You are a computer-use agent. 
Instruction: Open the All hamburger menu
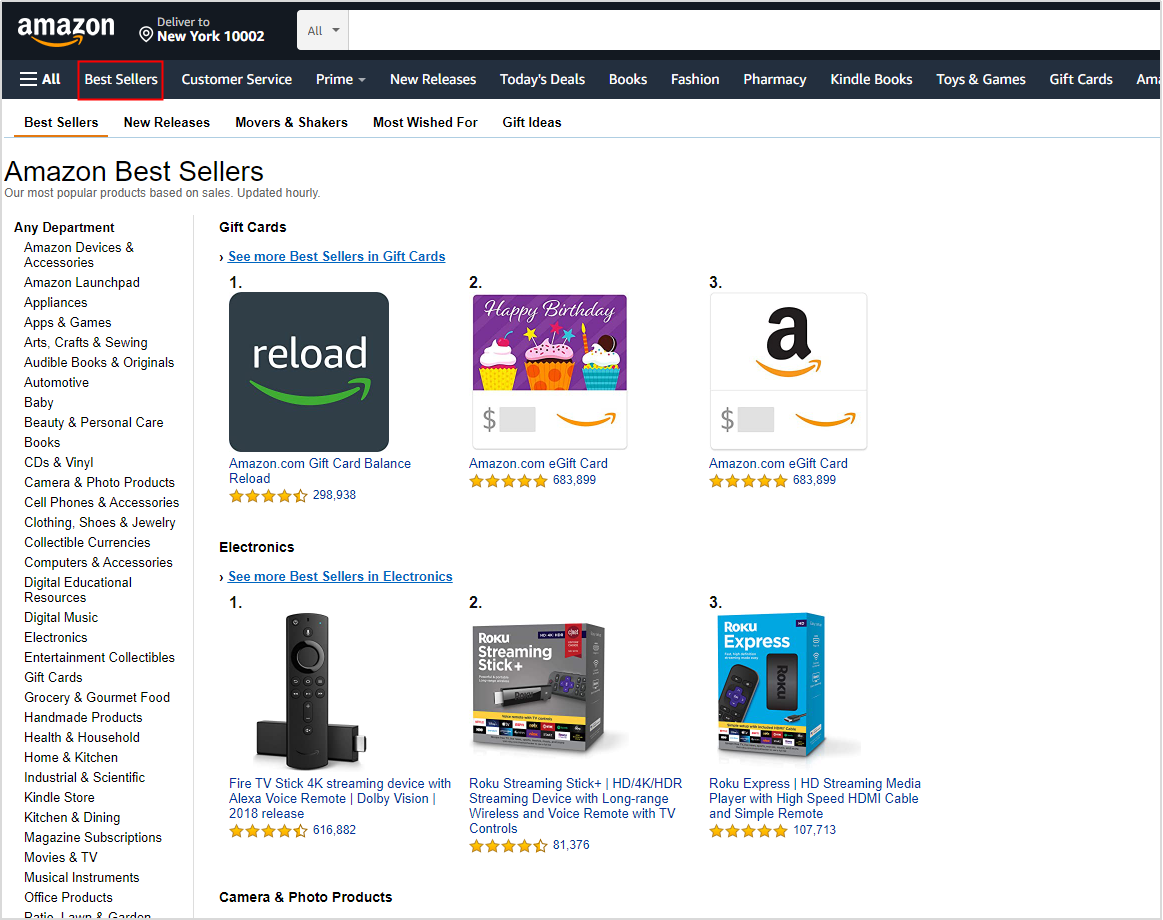pos(40,79)
